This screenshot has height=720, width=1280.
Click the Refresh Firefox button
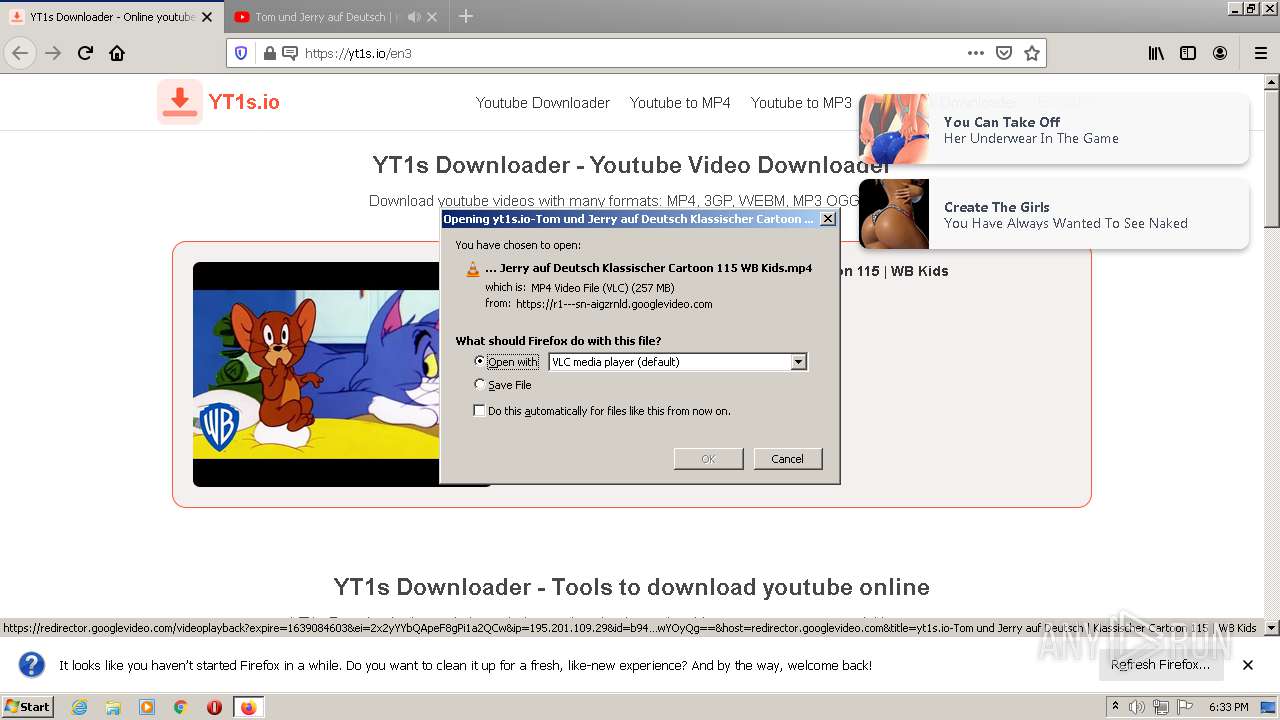pos(1160,665)
